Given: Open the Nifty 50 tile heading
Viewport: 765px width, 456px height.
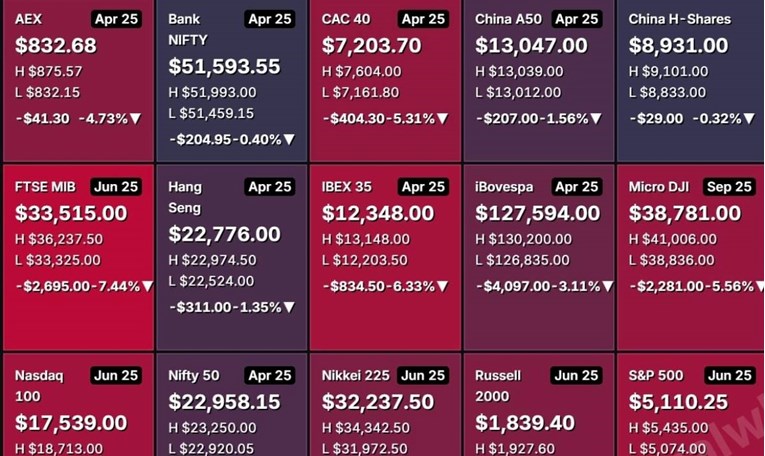Looking at the screenshot, I should click(x=196, y=376).
